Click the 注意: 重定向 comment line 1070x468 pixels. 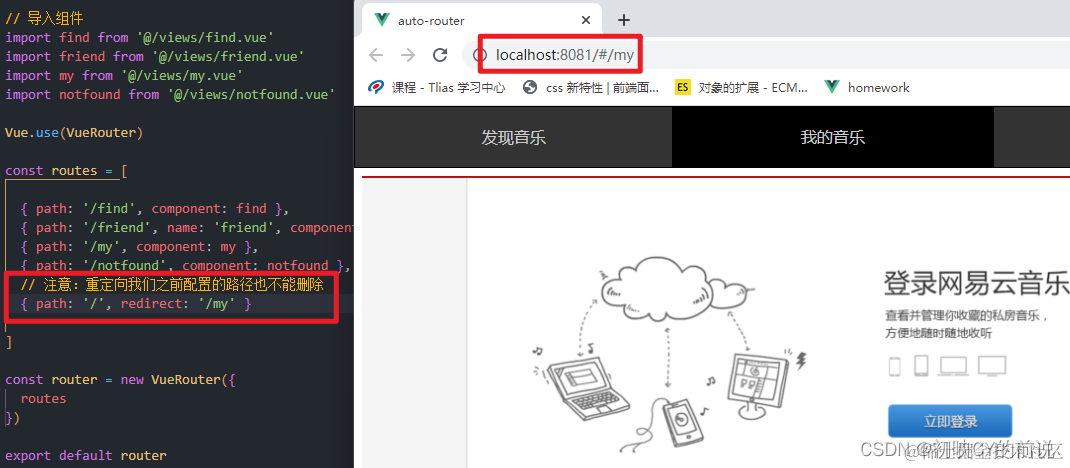pos(172,284)
